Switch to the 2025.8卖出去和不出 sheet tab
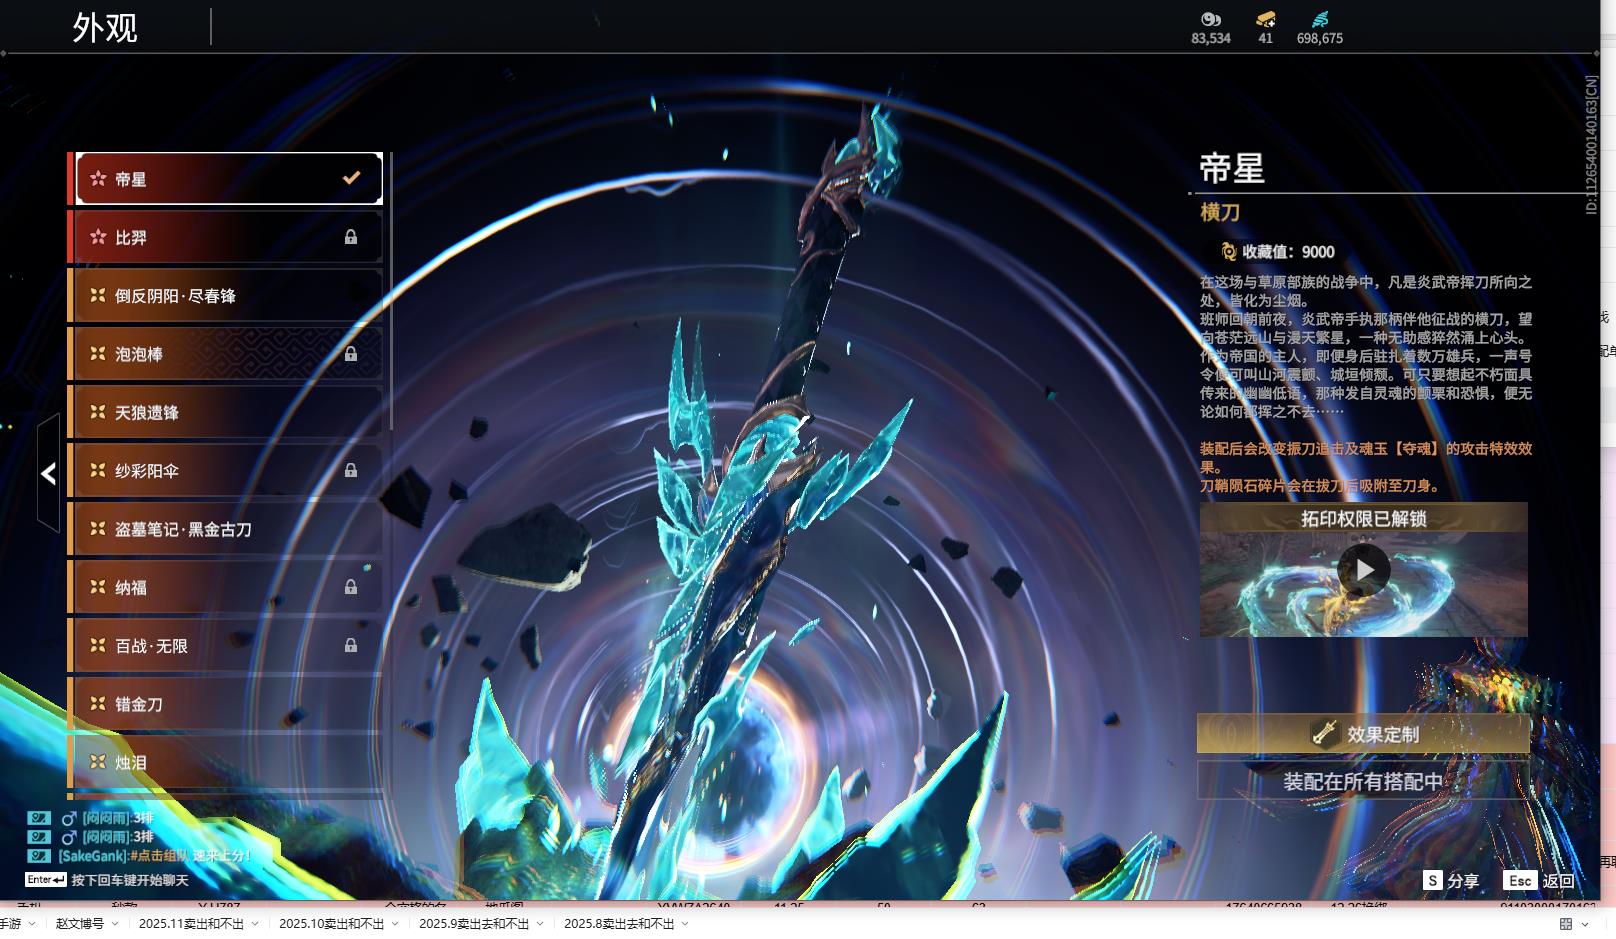 [x=619, y=924]
